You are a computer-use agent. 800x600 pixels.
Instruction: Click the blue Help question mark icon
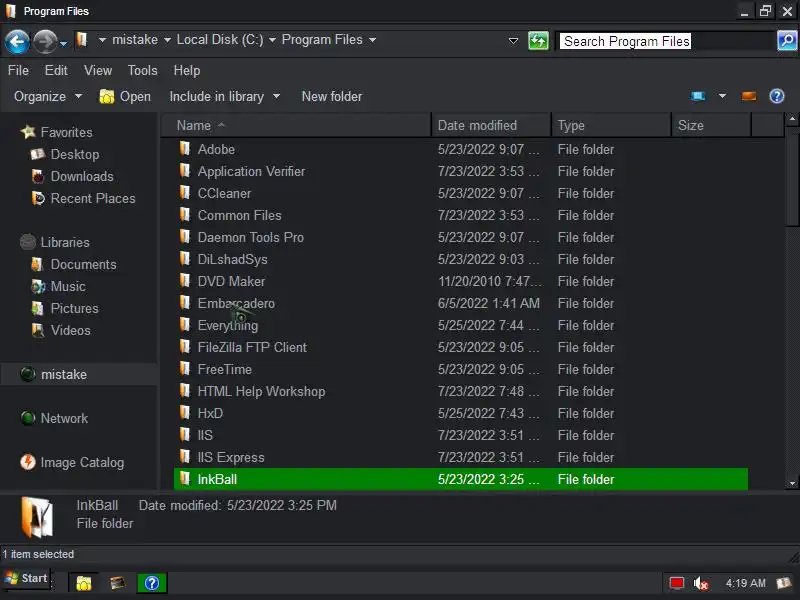[777, 96]
